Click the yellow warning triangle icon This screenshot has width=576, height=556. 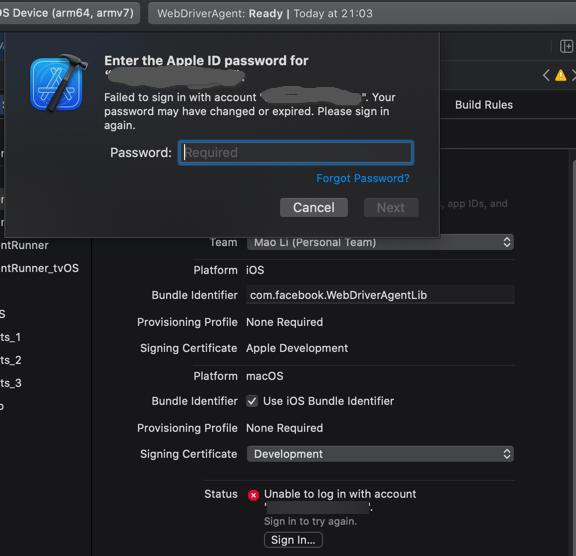[561, 75]
